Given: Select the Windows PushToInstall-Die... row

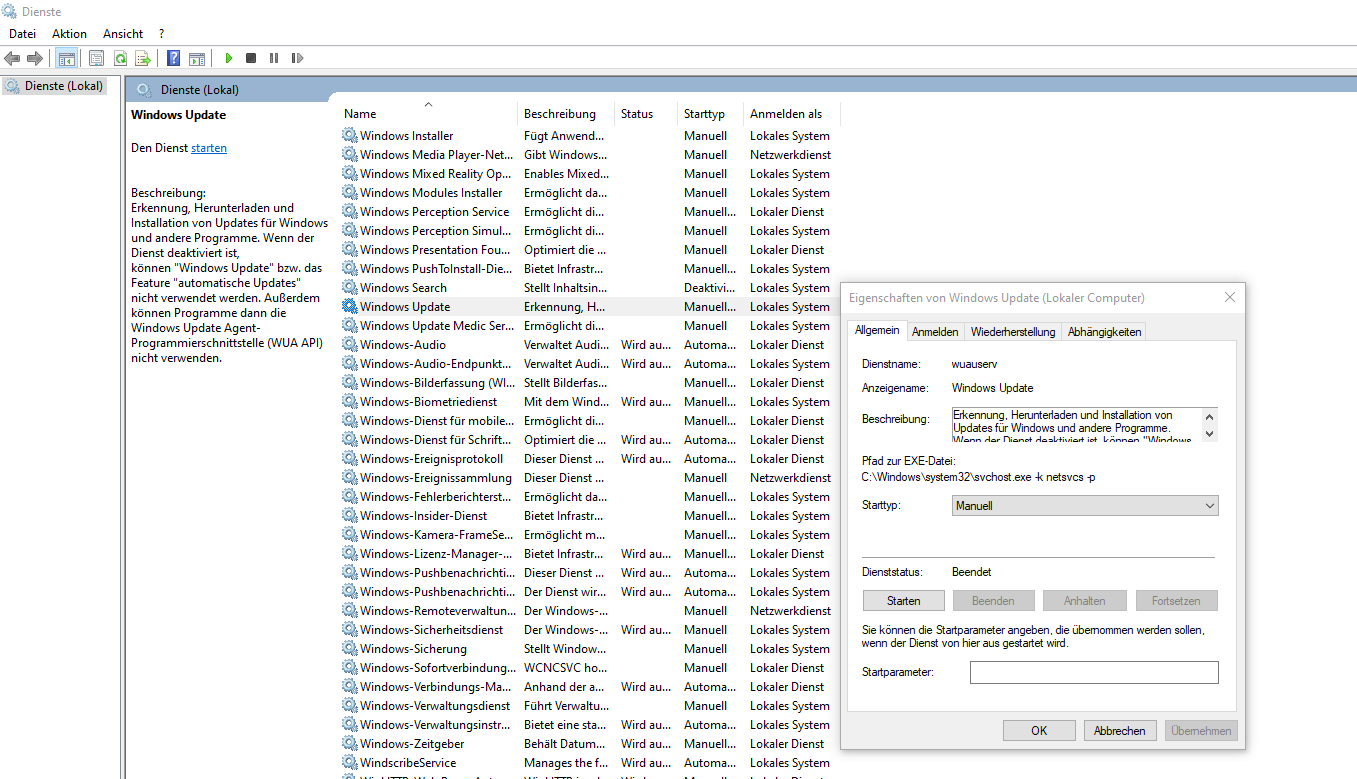Looking at the screenshot, I should click(588, 268).
